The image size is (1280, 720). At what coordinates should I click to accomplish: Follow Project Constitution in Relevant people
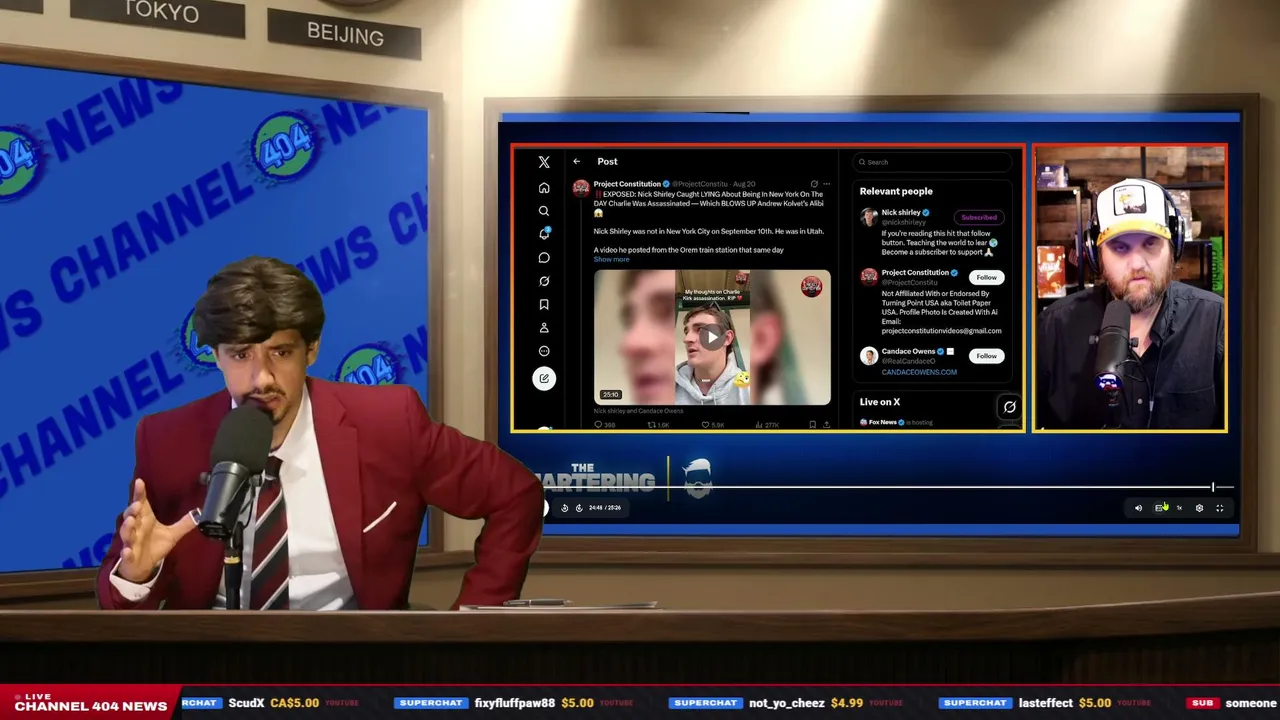point(986,277)
